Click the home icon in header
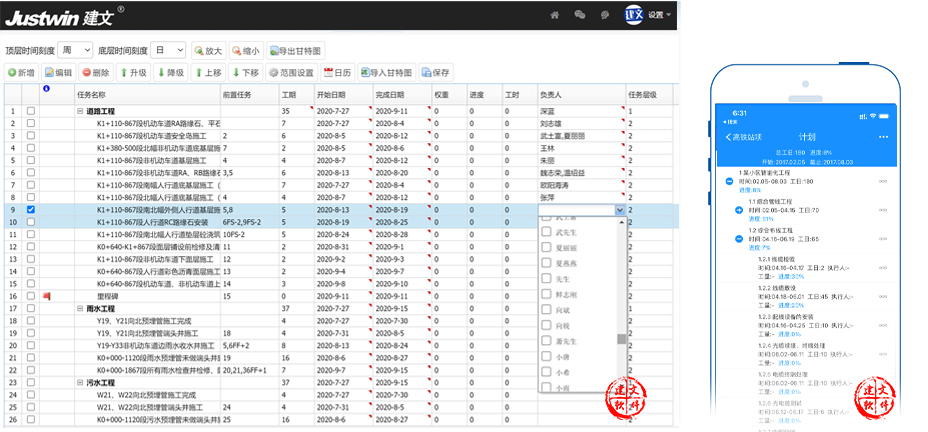This screenshot has height=432, width=928. click(x=554, y=15)
